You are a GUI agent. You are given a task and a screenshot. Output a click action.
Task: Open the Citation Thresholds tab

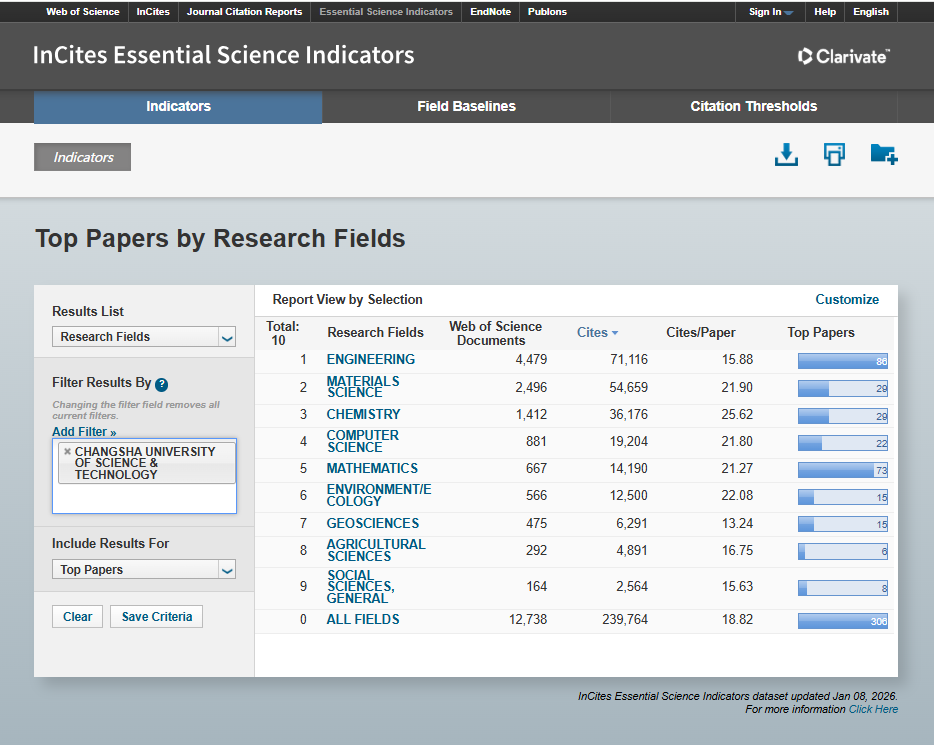(753, 107)
